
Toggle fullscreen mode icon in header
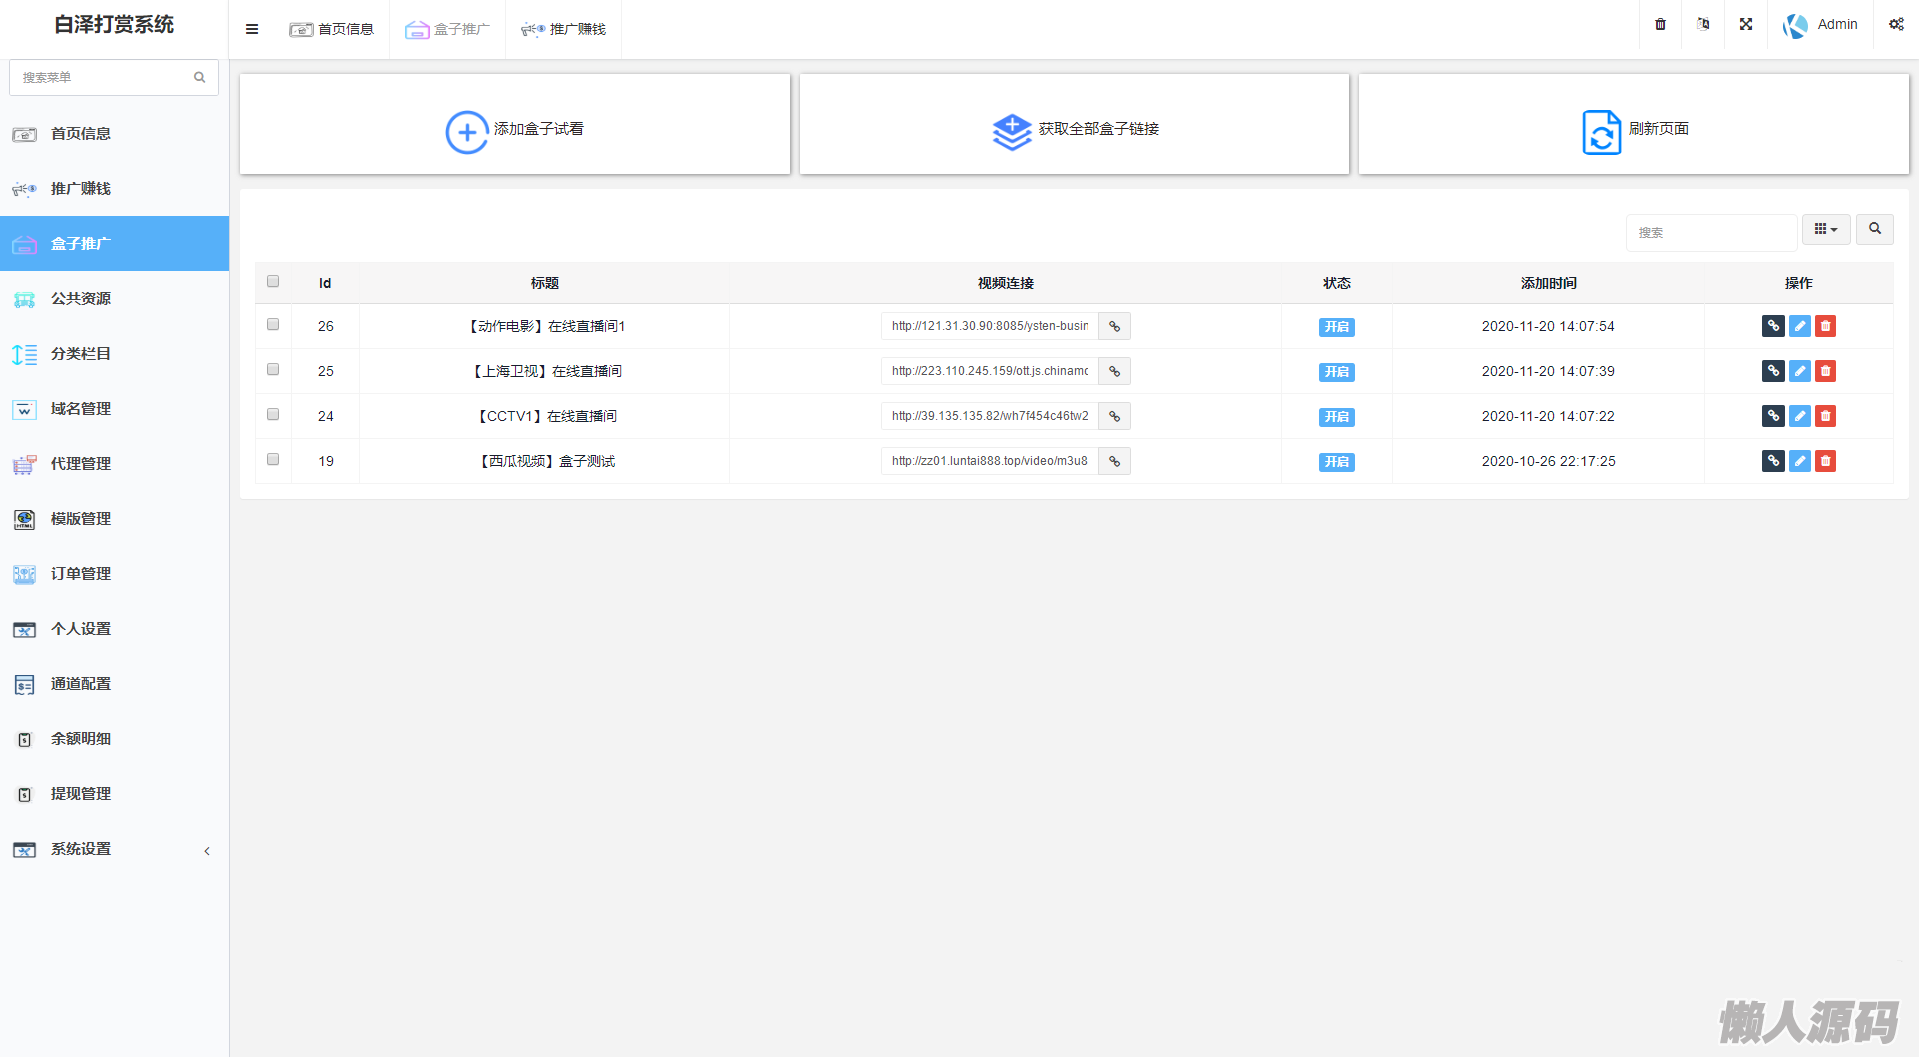tap(1746, 25)
